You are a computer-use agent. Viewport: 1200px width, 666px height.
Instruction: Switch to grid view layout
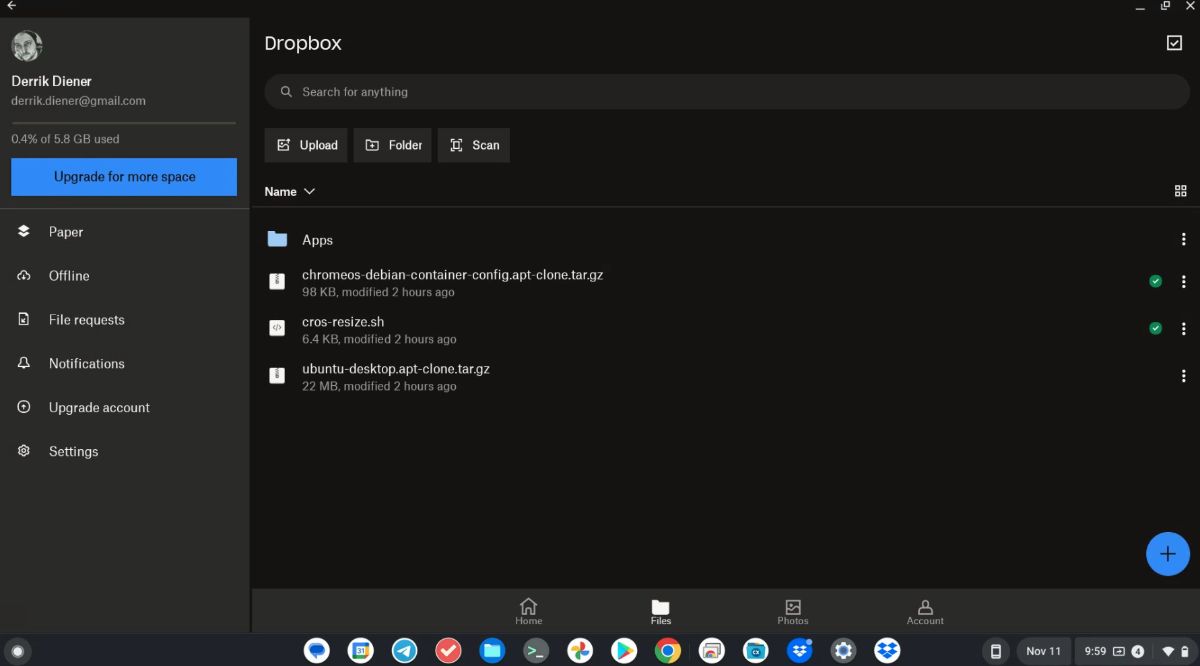point(1180,190)
